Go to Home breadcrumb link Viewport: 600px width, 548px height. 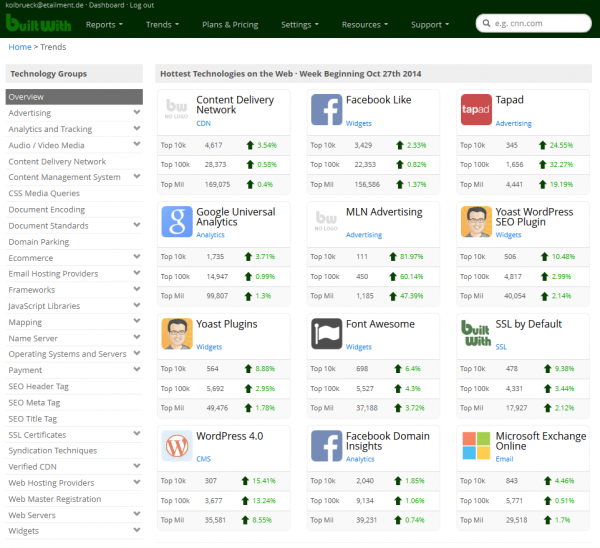20,47
